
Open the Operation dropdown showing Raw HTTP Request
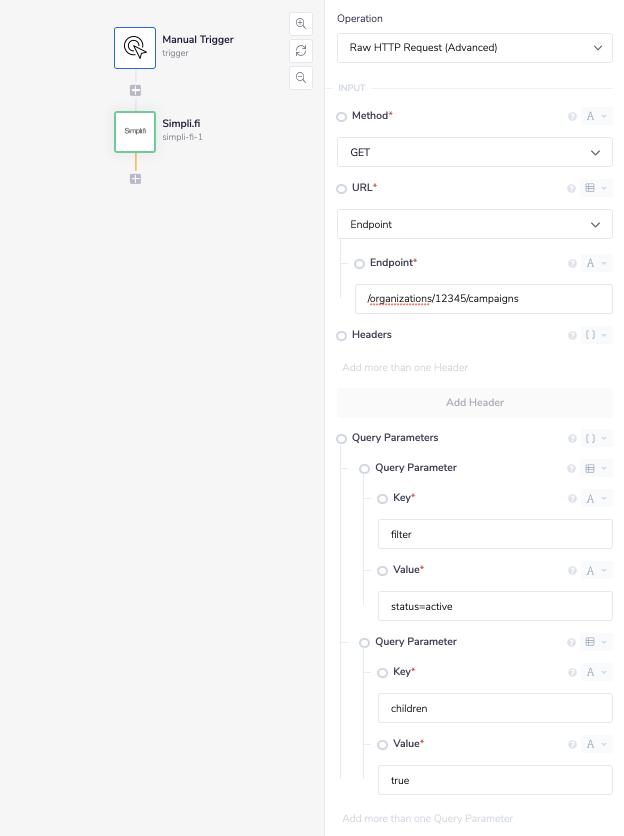click(474, 47)
